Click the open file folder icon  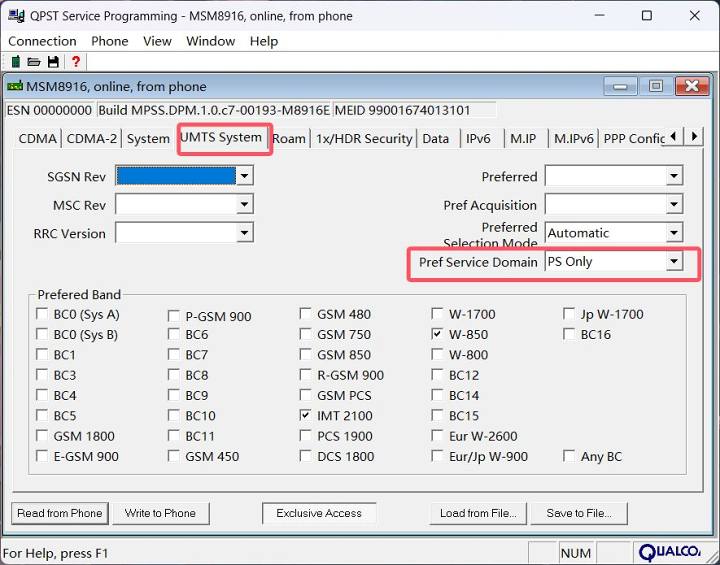34,62
